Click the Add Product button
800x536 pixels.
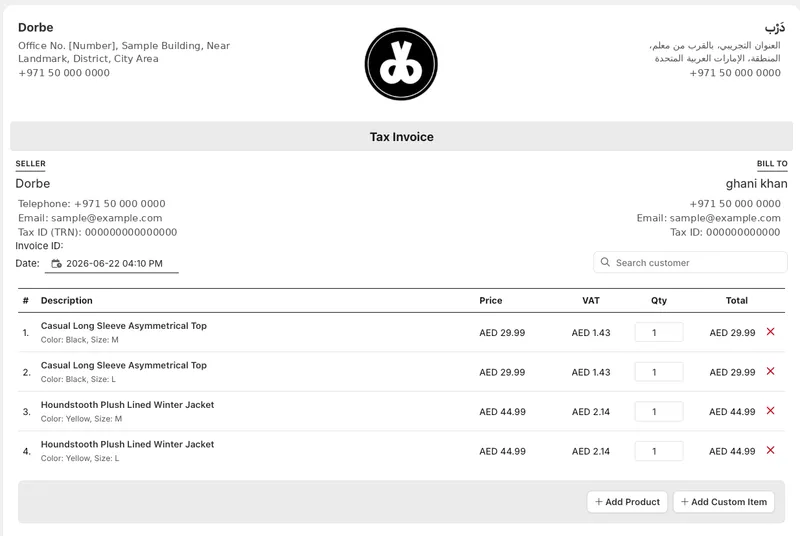click(x=627, y=502)
